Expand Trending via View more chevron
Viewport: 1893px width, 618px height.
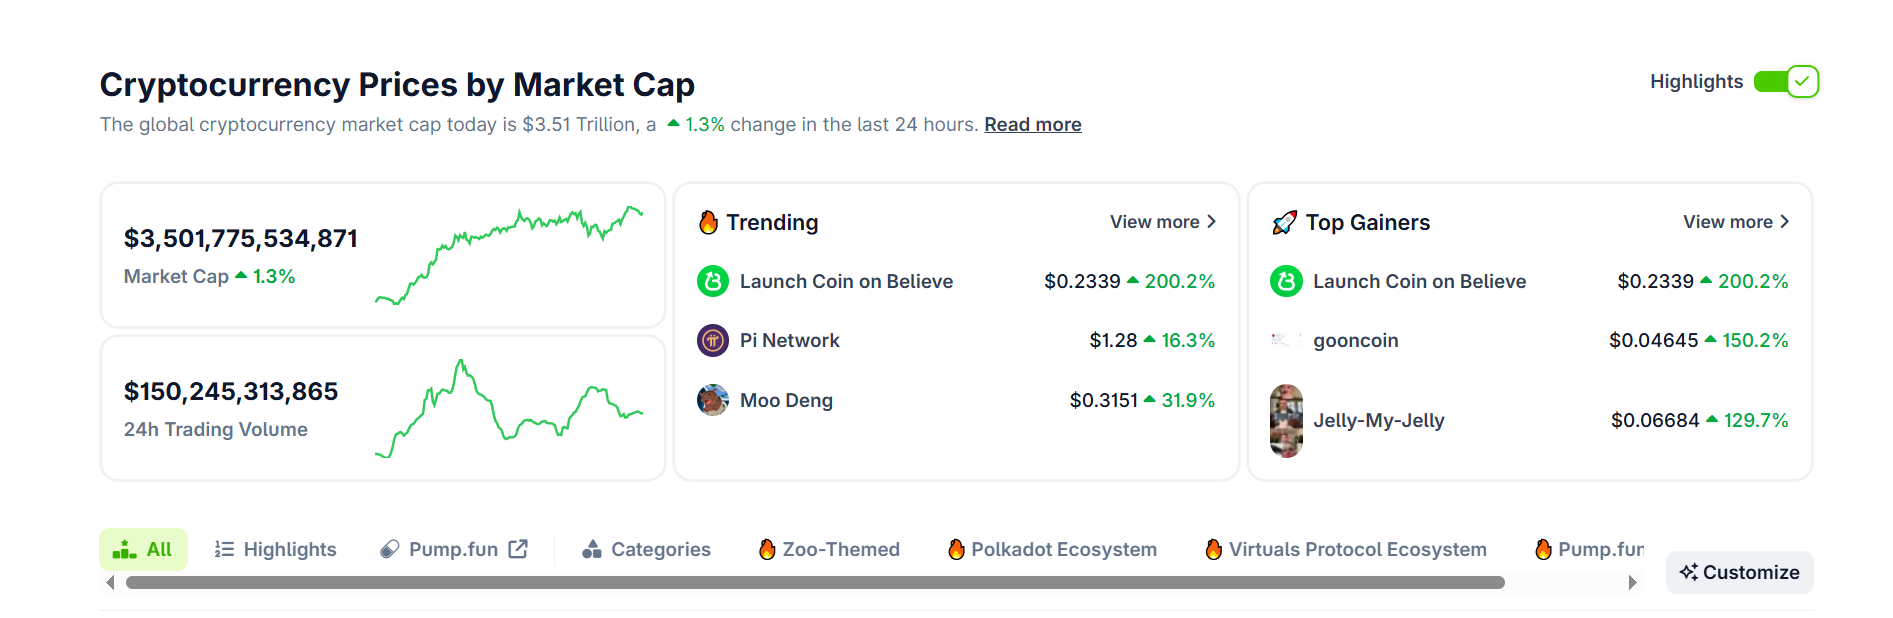(1212, 222)
